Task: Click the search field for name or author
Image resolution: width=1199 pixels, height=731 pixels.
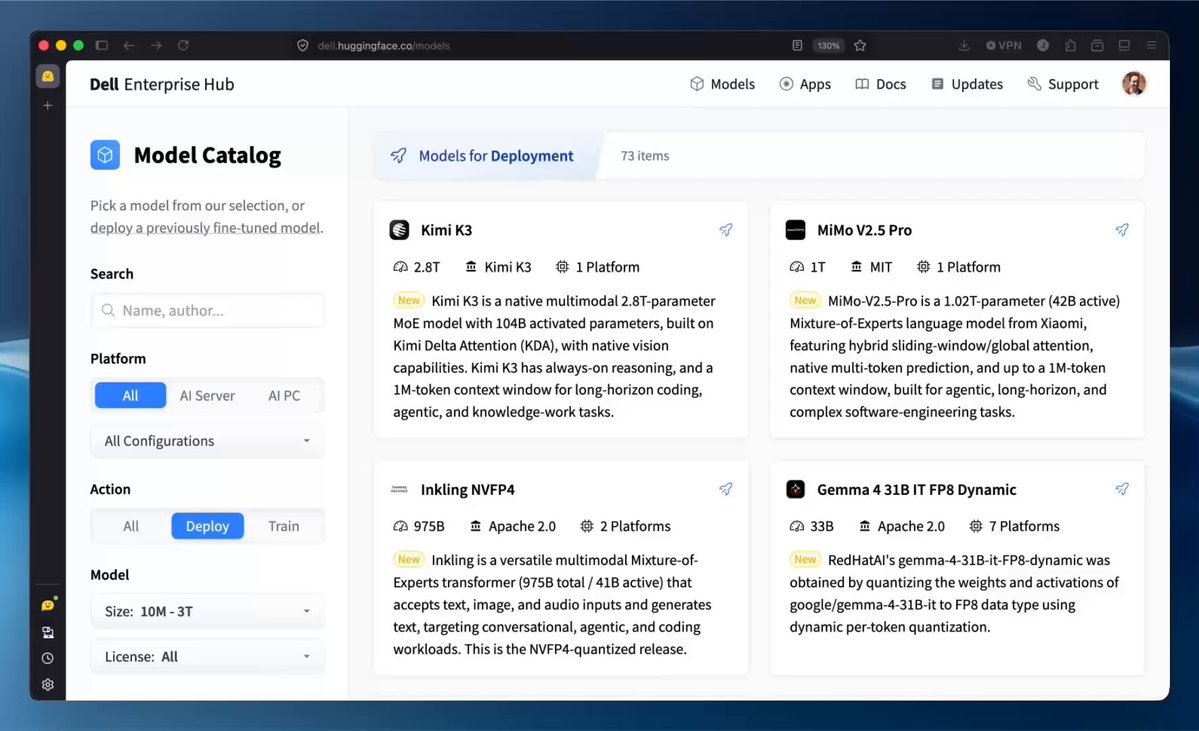Action: point(207,310)
